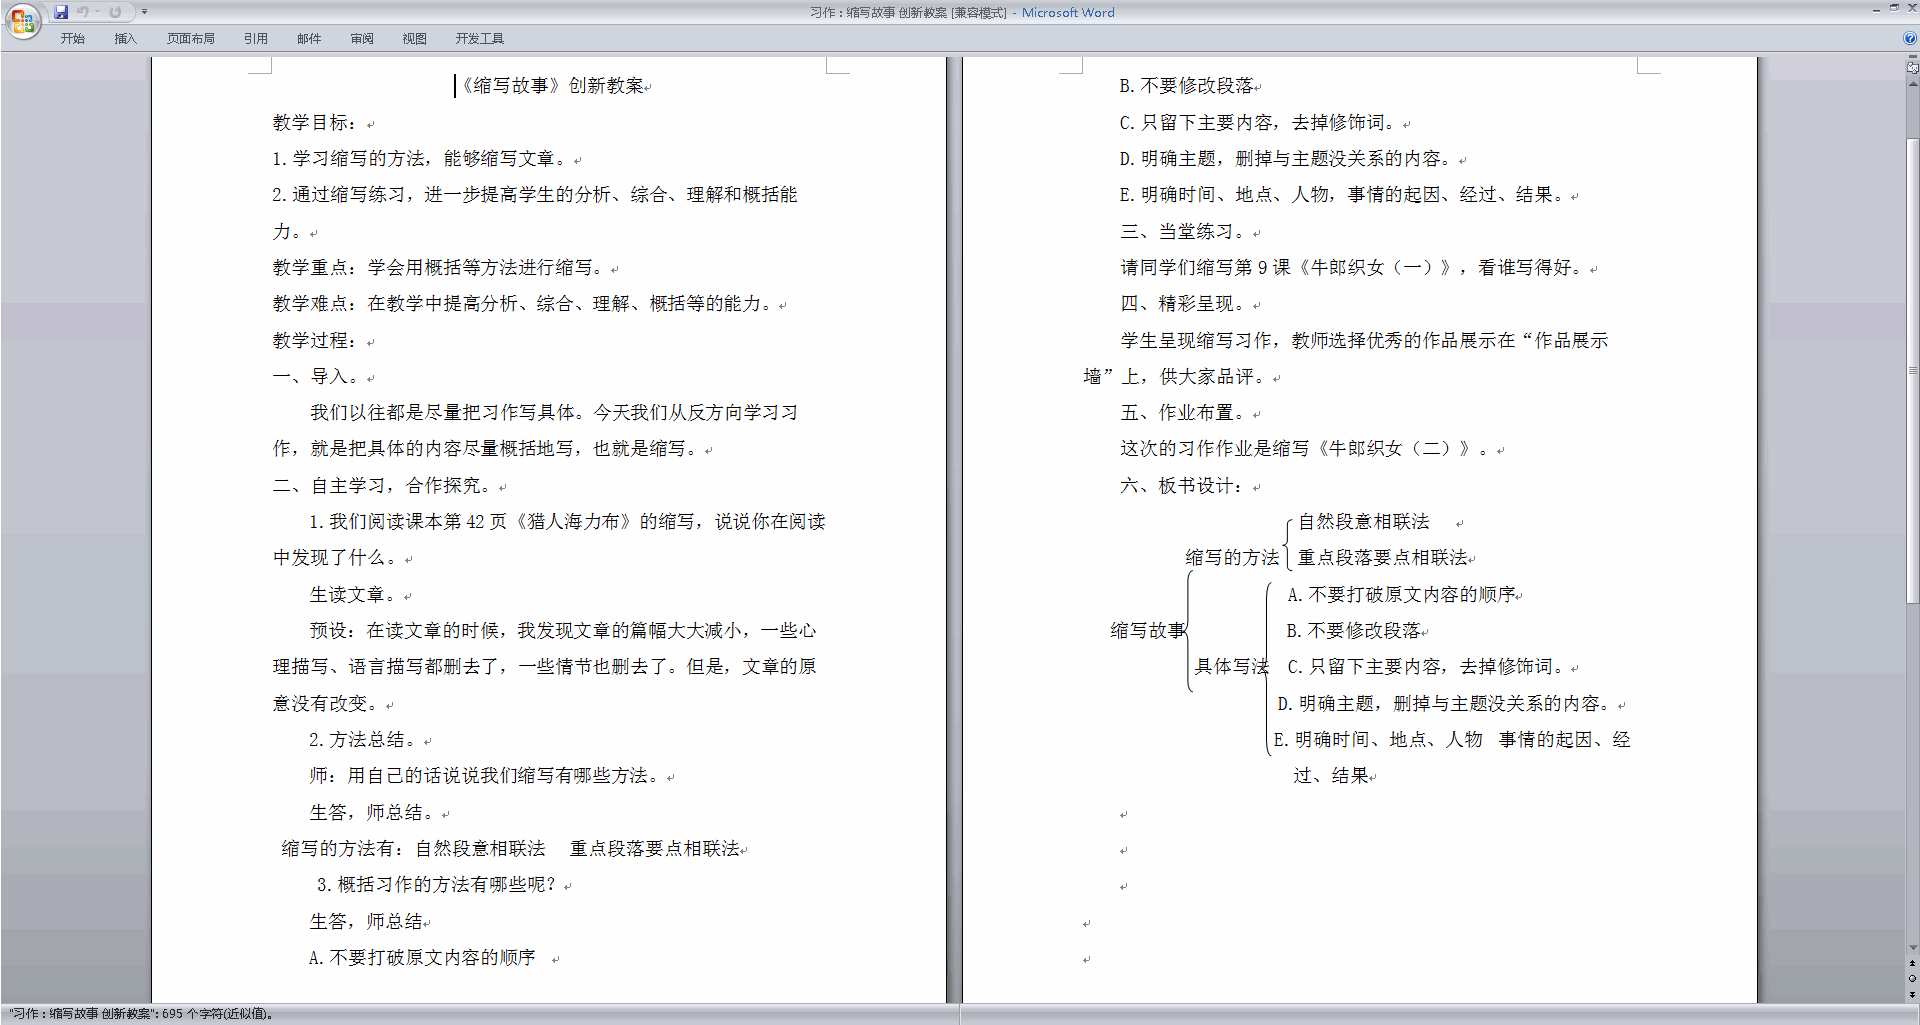Click right page top line B.不要修改段落
This screenshot has width=1920, height=1025.
[1187, 86]
